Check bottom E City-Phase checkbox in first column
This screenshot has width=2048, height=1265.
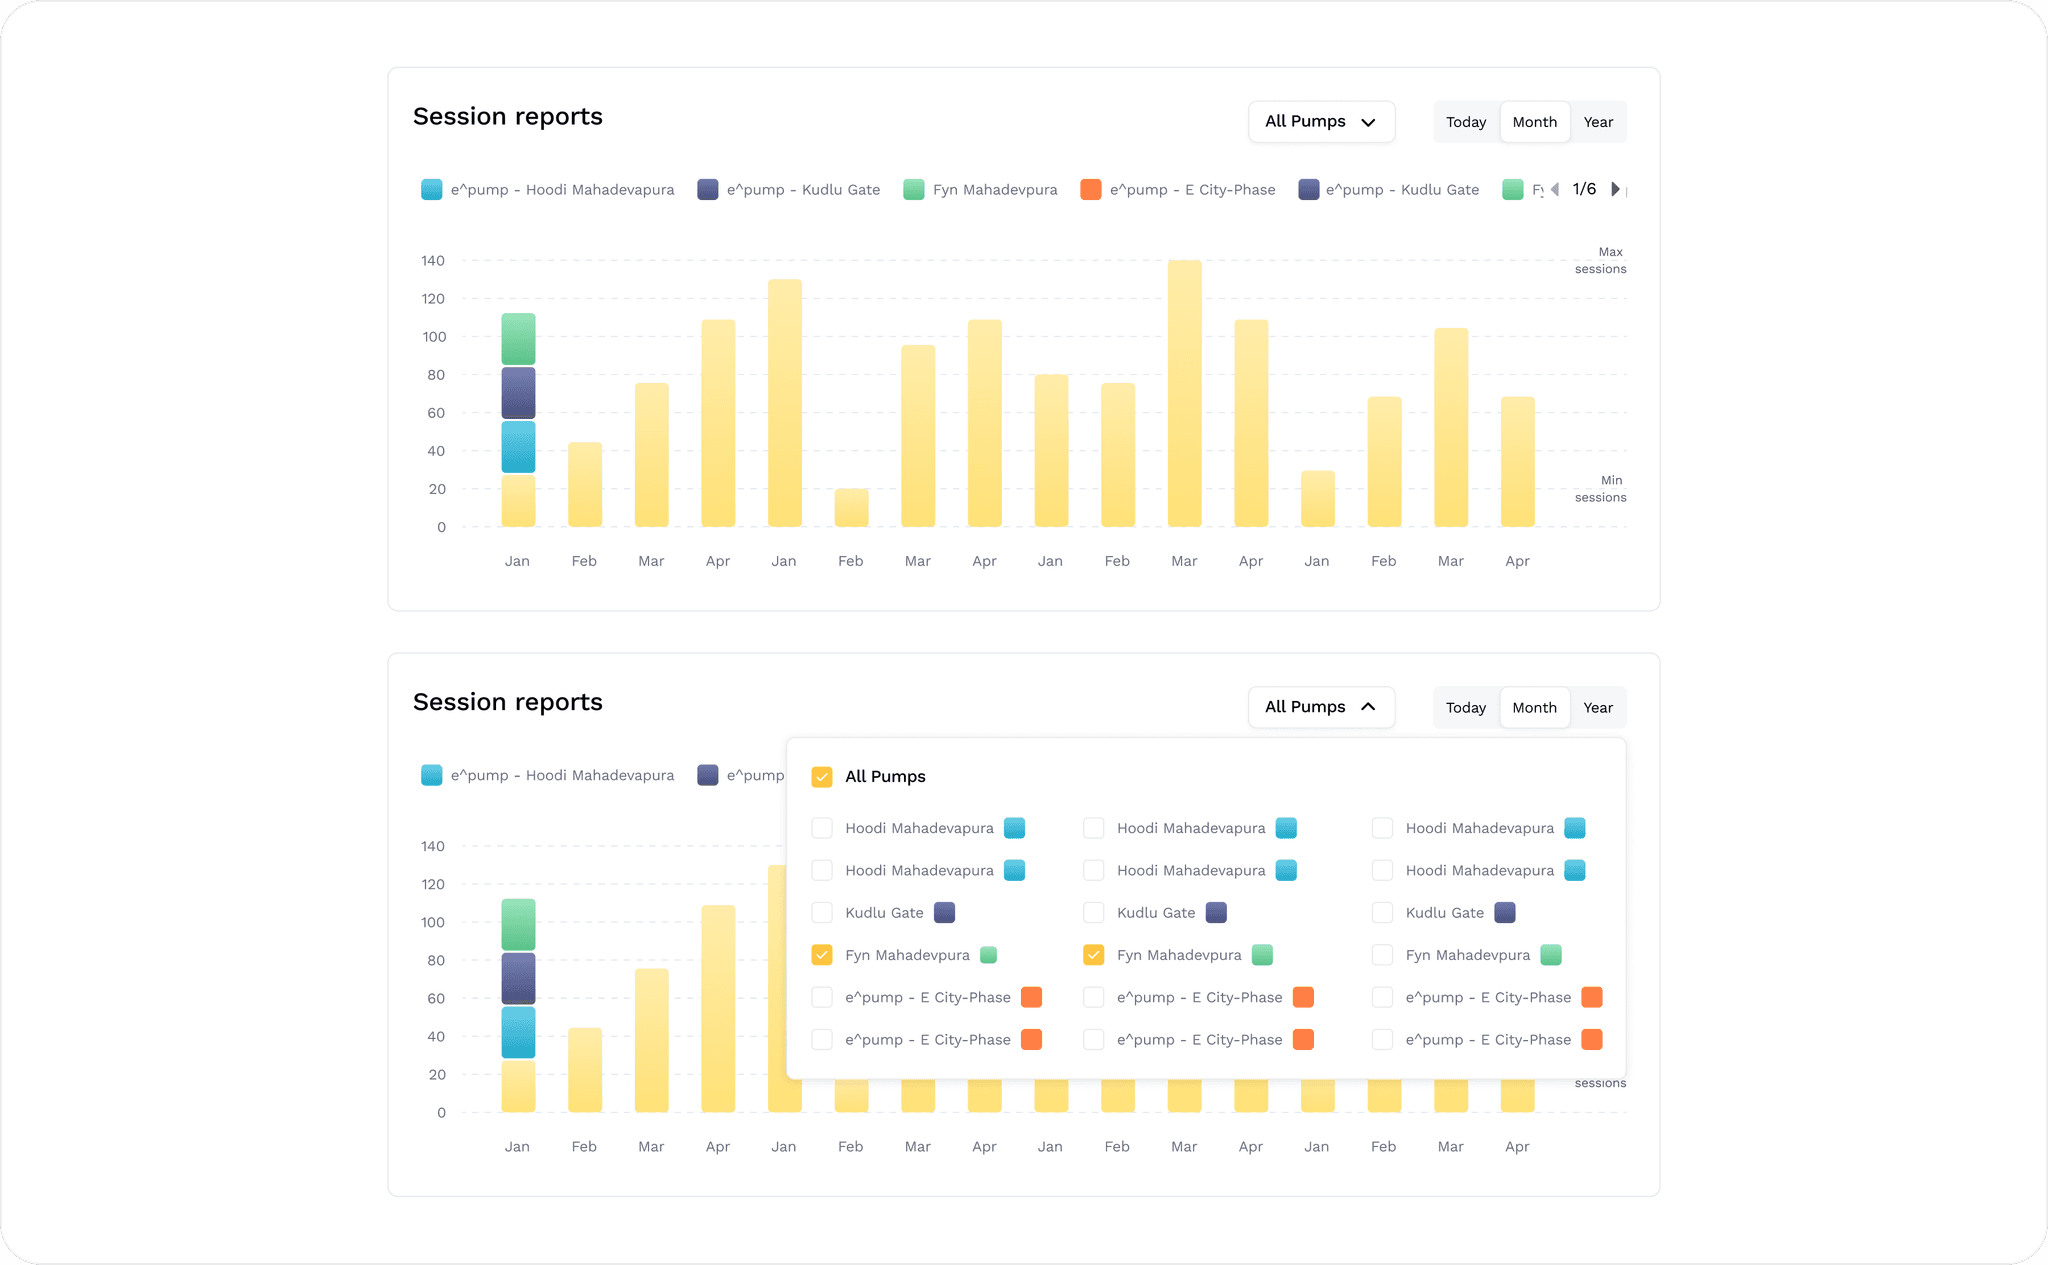coord(822,1040)
